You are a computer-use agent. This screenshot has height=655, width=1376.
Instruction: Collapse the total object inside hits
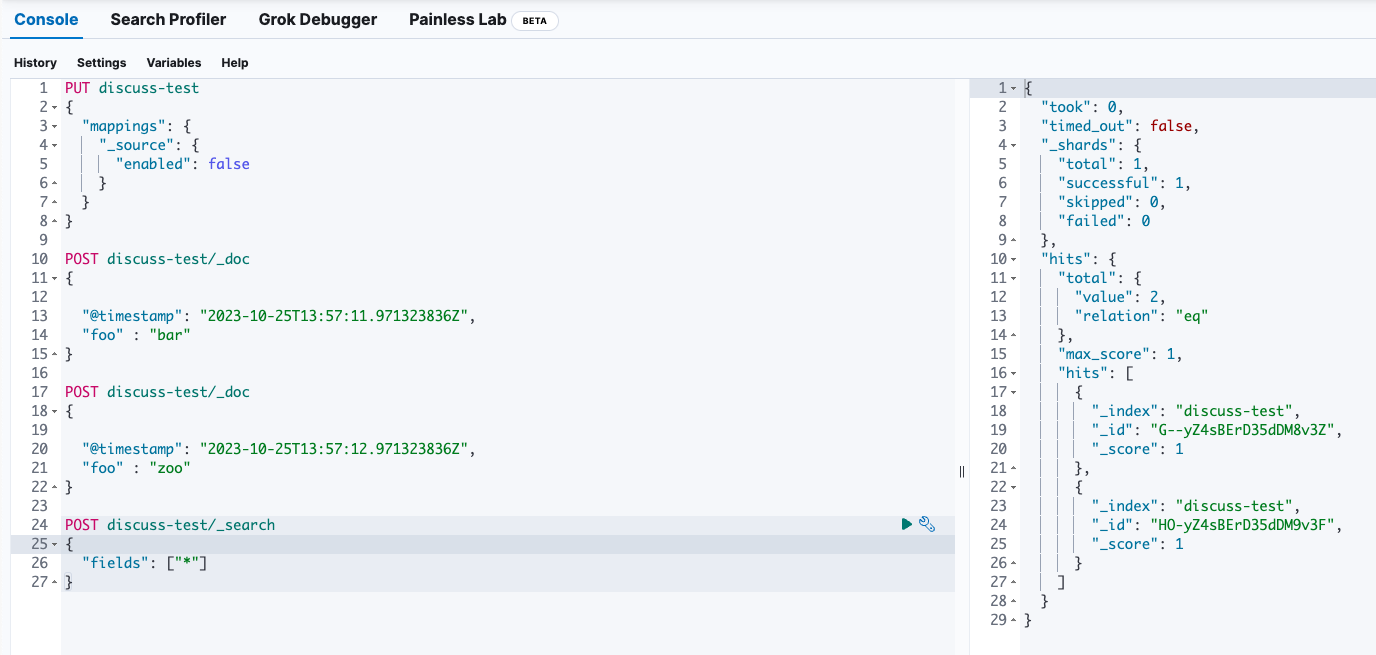(1013, 277)
